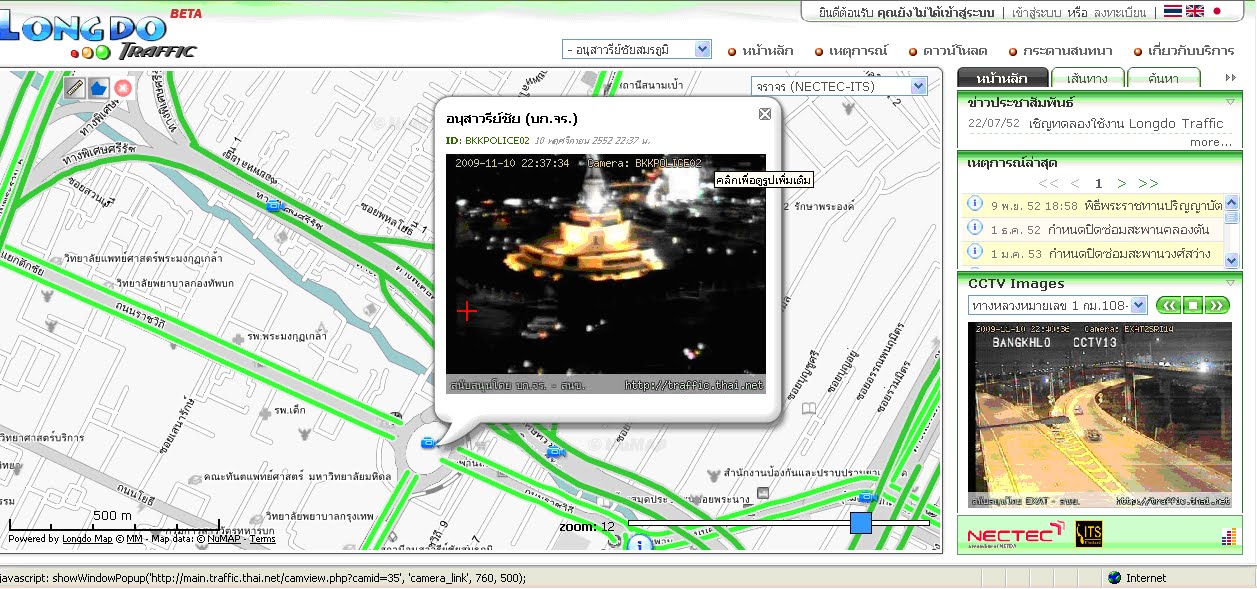The image size is (1257, 589).
Task: Select the หน้าหลัก side panel tab
Action: pyautogui.click(x=1002, y=78)
